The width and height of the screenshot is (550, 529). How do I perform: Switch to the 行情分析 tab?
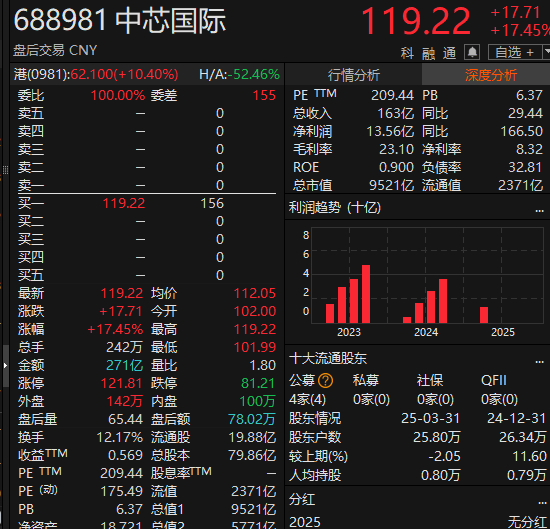click(354, 75)
